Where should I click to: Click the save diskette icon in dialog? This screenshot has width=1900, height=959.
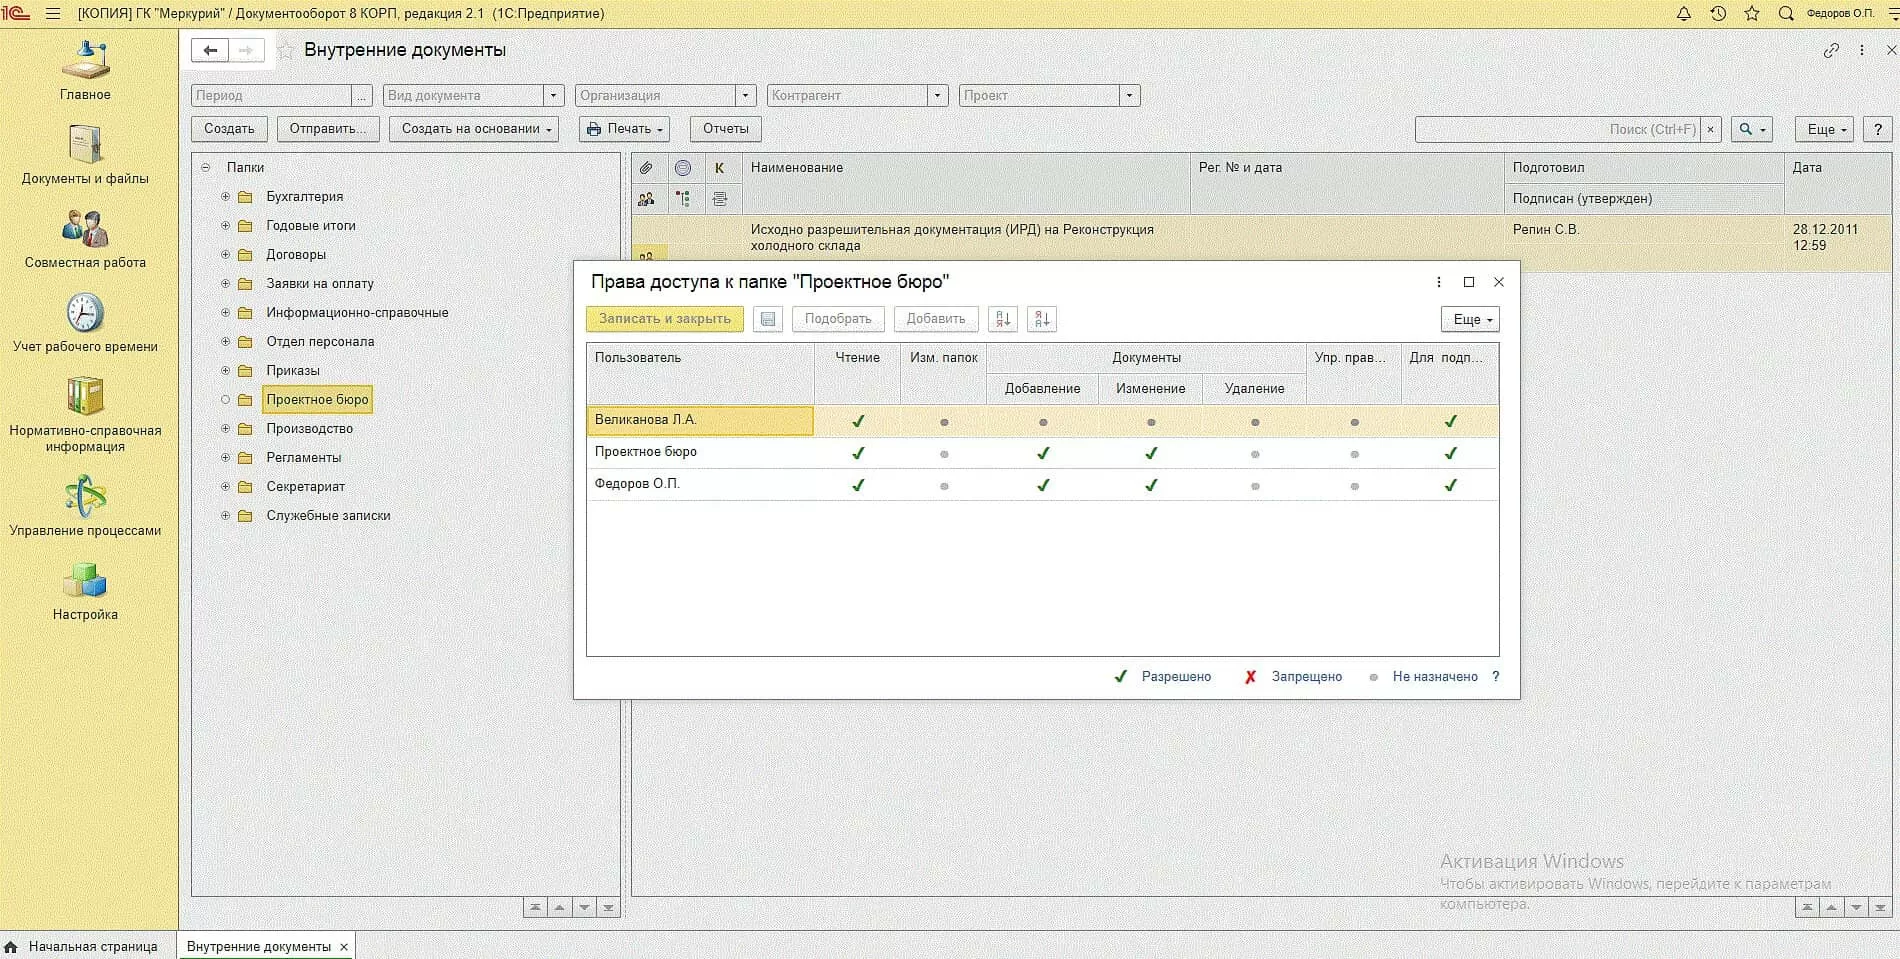click(x=768, y=319)
